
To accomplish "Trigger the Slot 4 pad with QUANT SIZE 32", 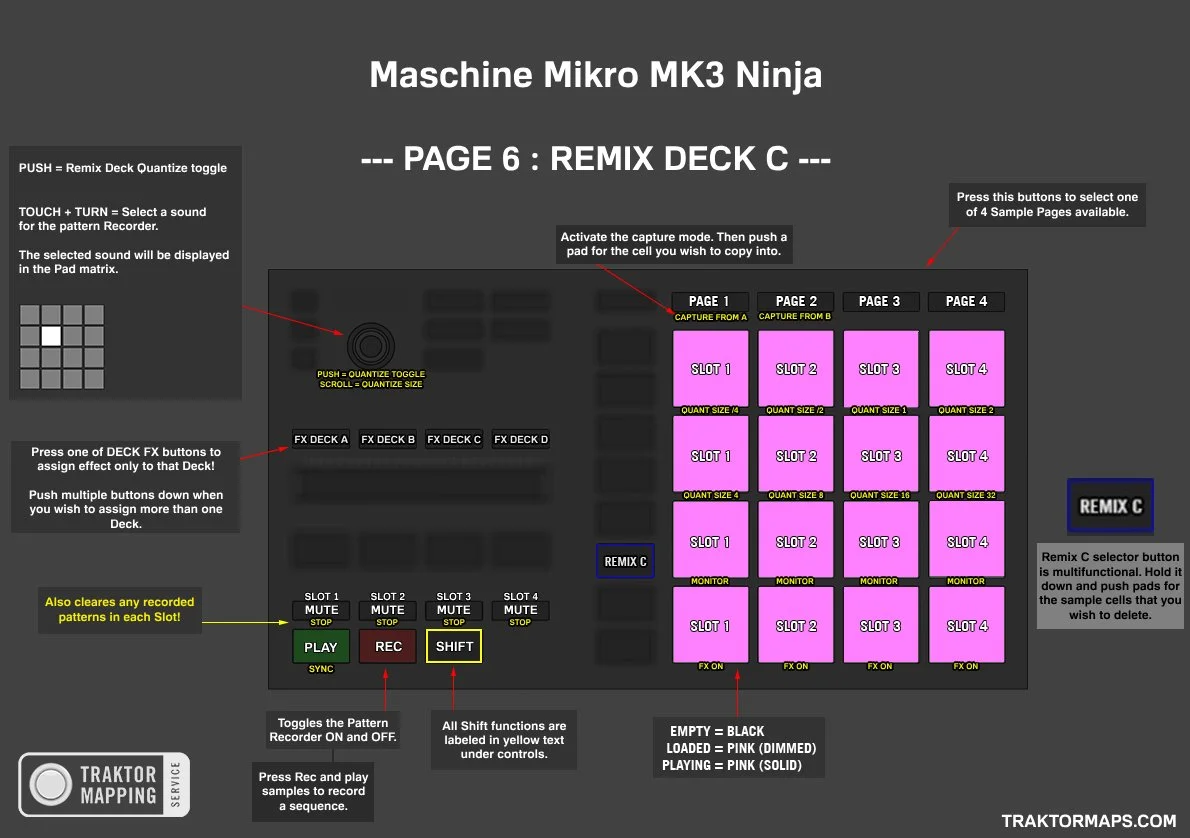I will 966,455.
